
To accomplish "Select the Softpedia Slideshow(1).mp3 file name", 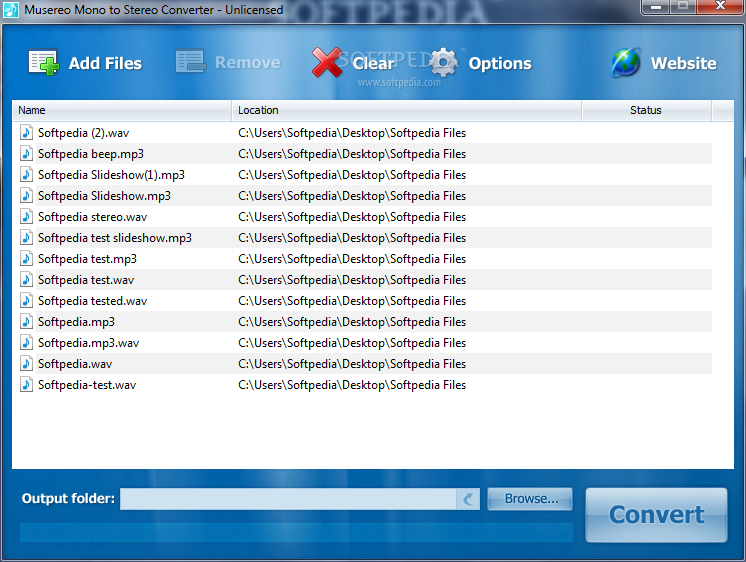I will pyautogui.click(x=111, y=175).
